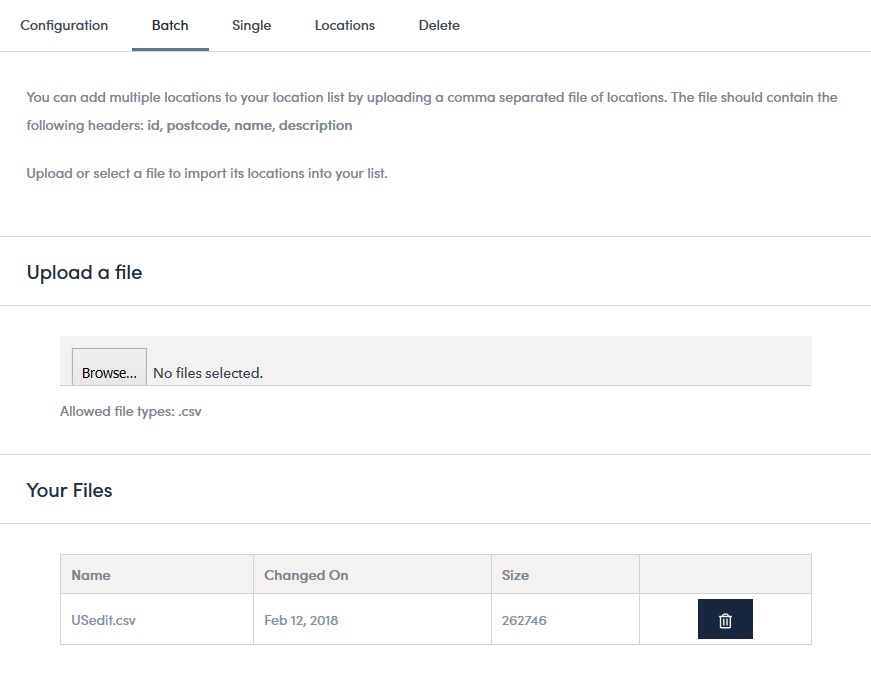Delete the USedit.csv file with trash icon
Viewport: 871px width, 675px height.
pos(725,619)
